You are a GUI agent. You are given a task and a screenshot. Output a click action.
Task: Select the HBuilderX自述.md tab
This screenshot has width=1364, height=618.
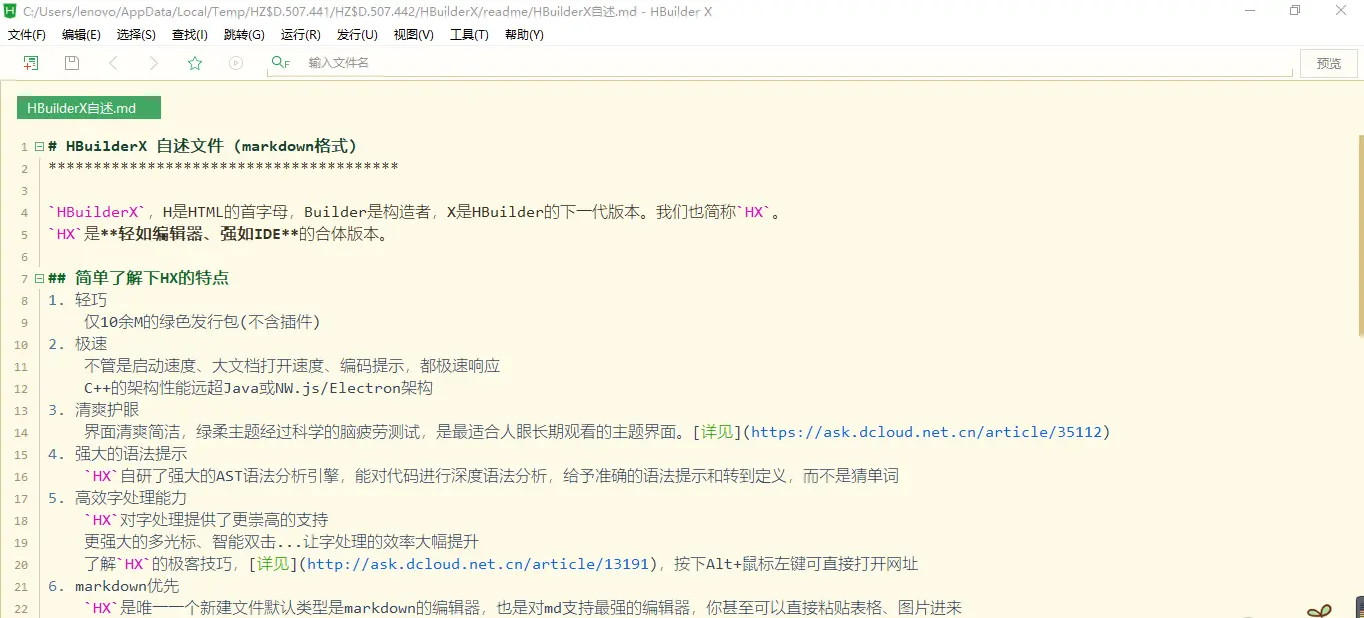(x=88, y=108)
